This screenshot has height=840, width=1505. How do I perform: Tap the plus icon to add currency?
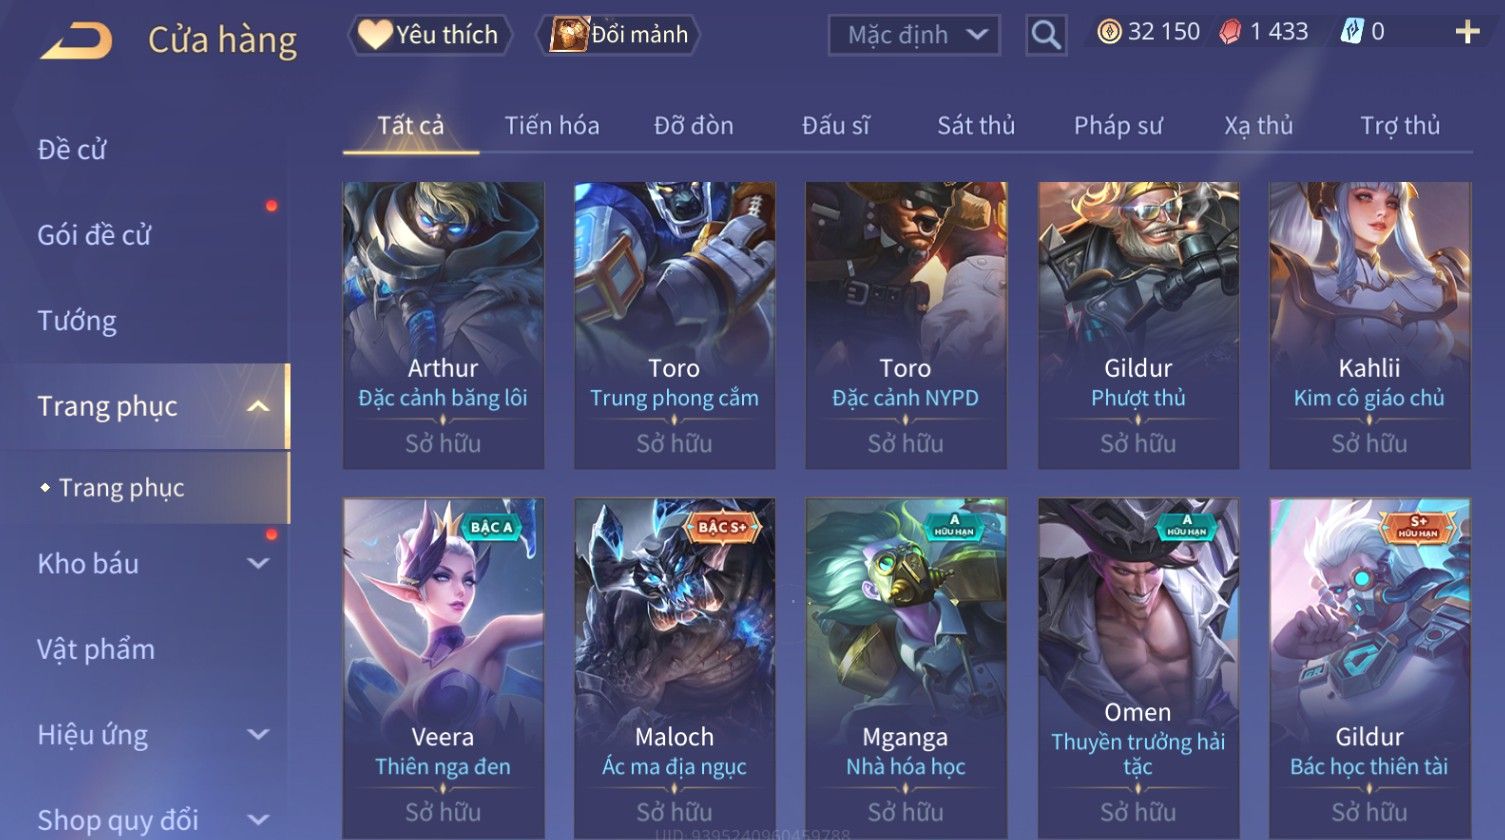(1467, 33)
